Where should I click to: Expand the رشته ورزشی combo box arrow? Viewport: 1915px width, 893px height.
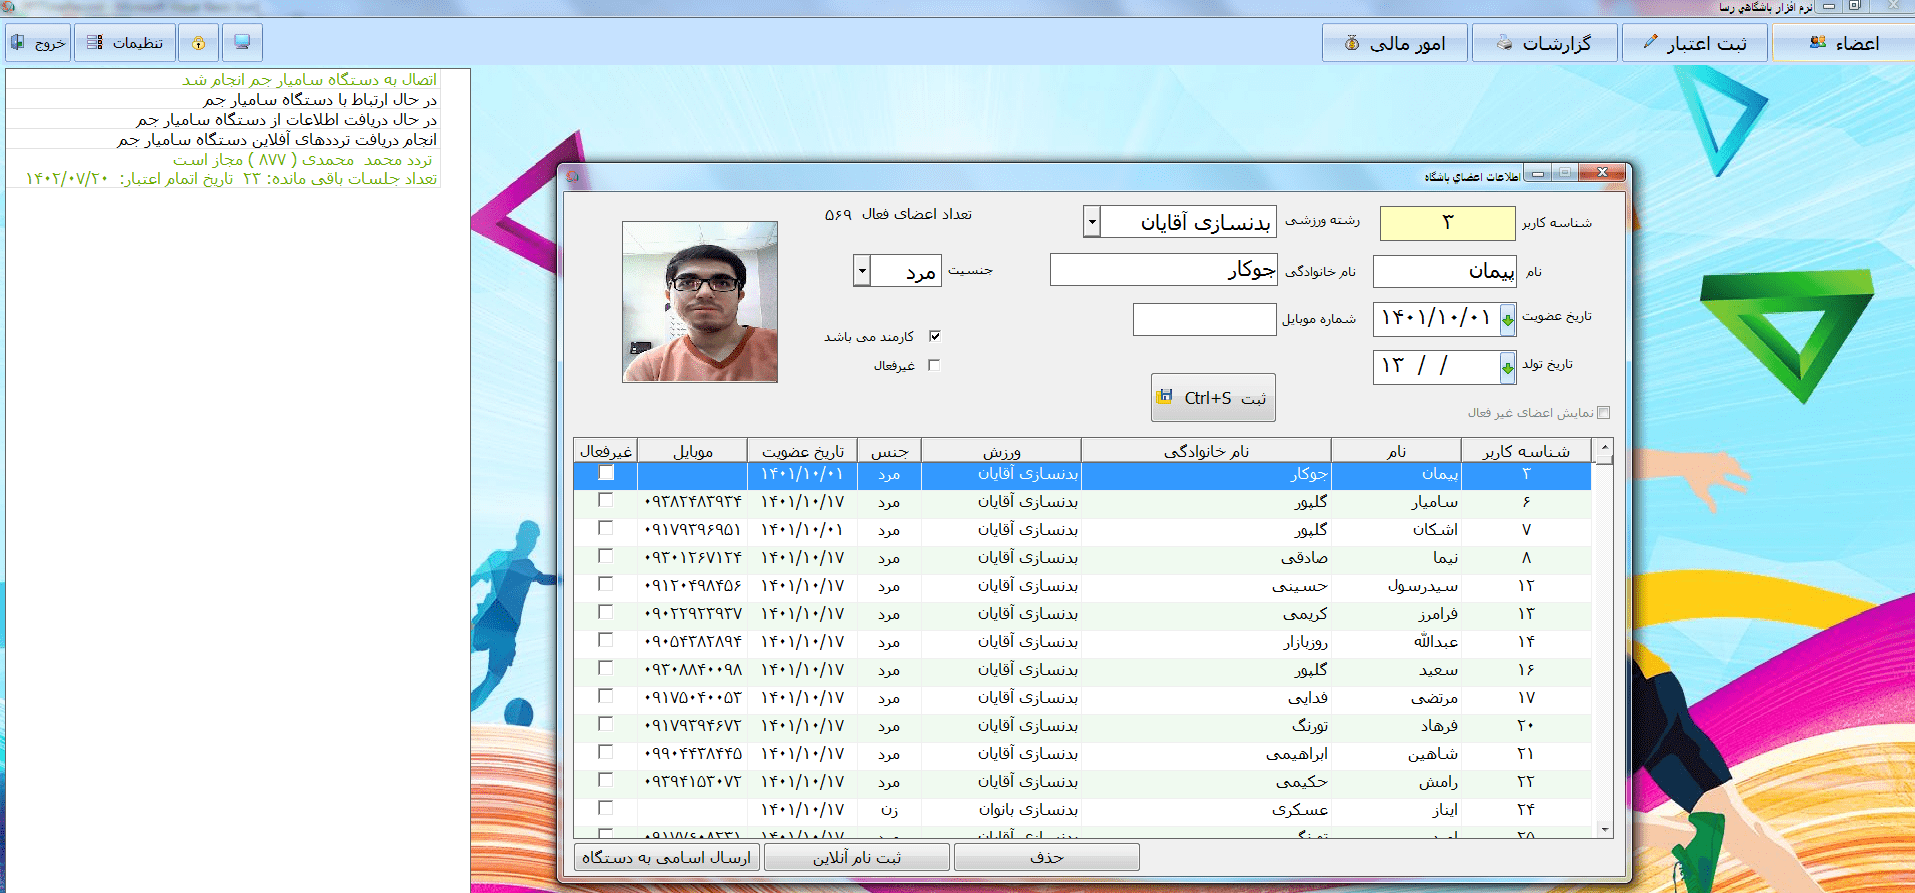coord(1092,222)
